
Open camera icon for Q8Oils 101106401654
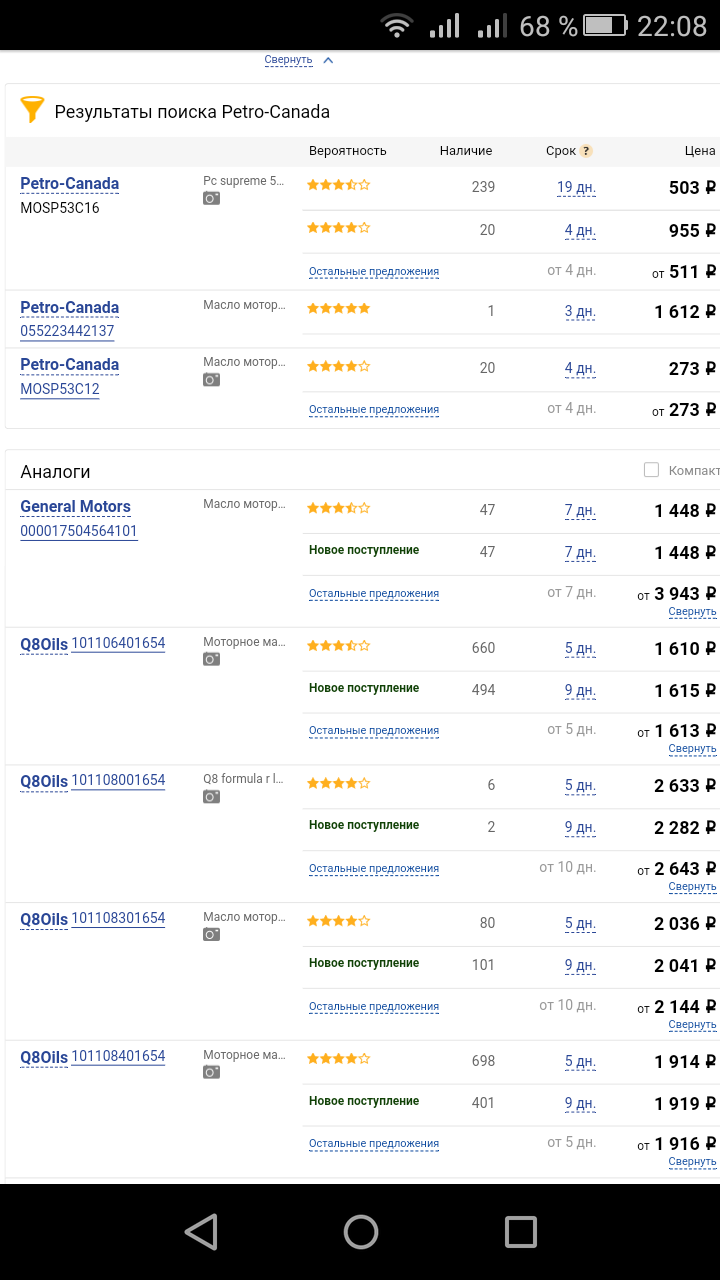pos(211,659)
